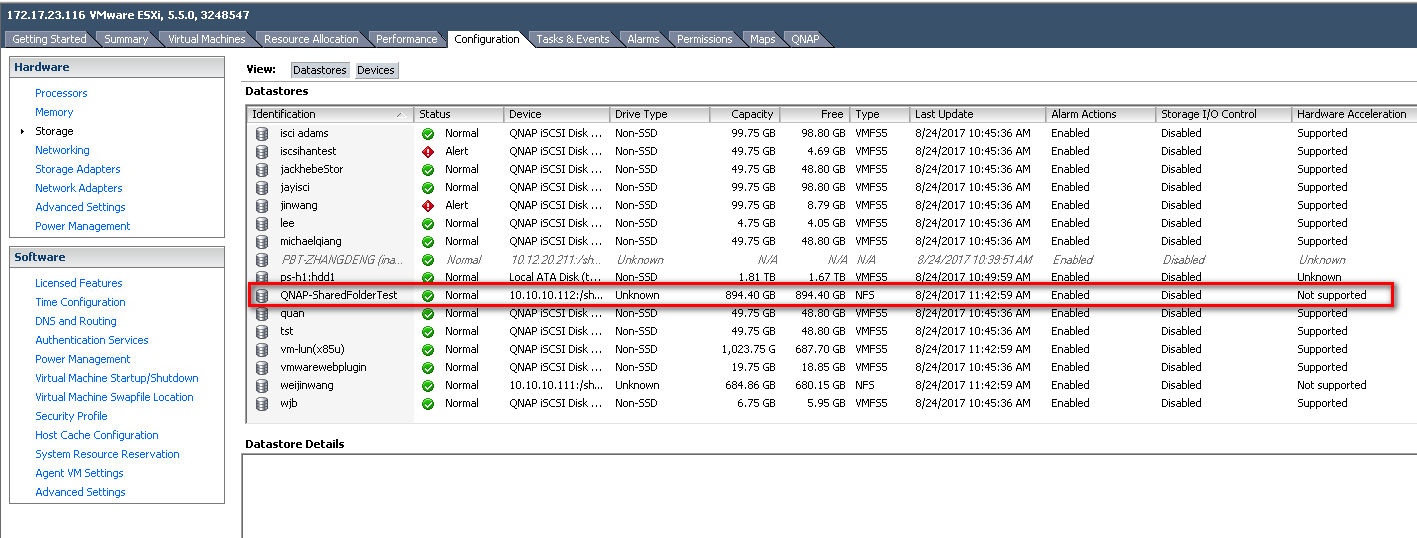1417x538 pixels.
Task: Click the datastore icon for wjb
Action: pyautogui.click(x=262, y=403)
